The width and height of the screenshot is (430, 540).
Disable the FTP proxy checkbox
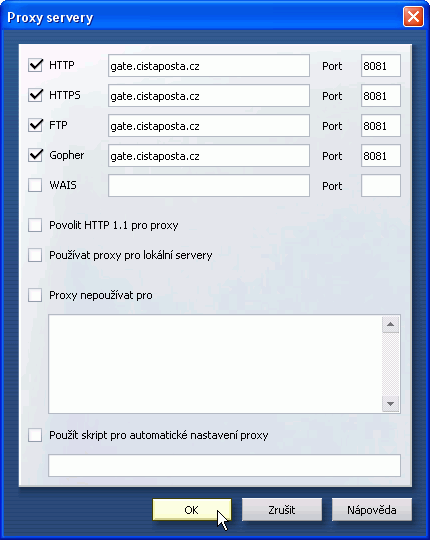pos(35,125)
